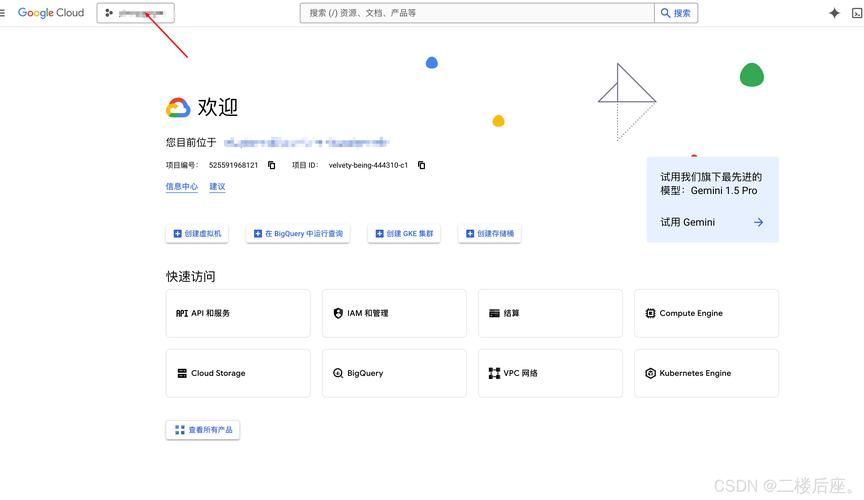The height and width of the screenshot is (500, 864).
Task: Copy the project number 525591968121
Action: click(x=272, y=165)
